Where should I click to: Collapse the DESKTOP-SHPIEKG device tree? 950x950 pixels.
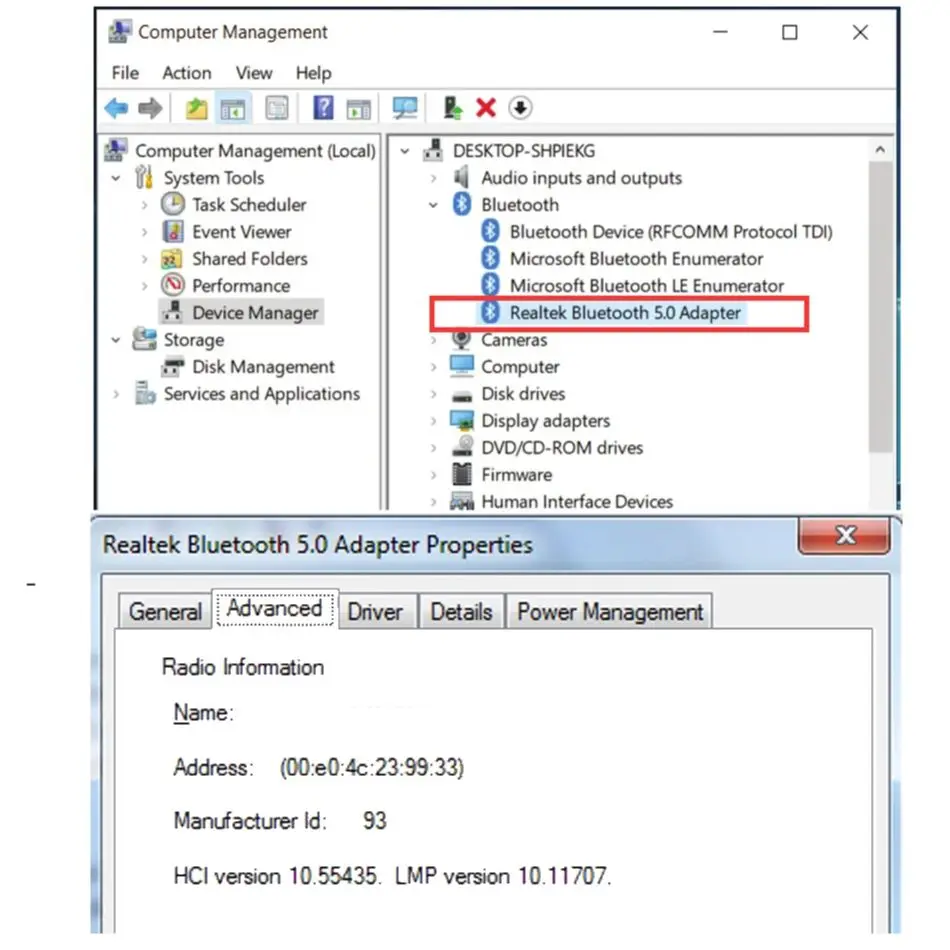click(x=405, y=151)
